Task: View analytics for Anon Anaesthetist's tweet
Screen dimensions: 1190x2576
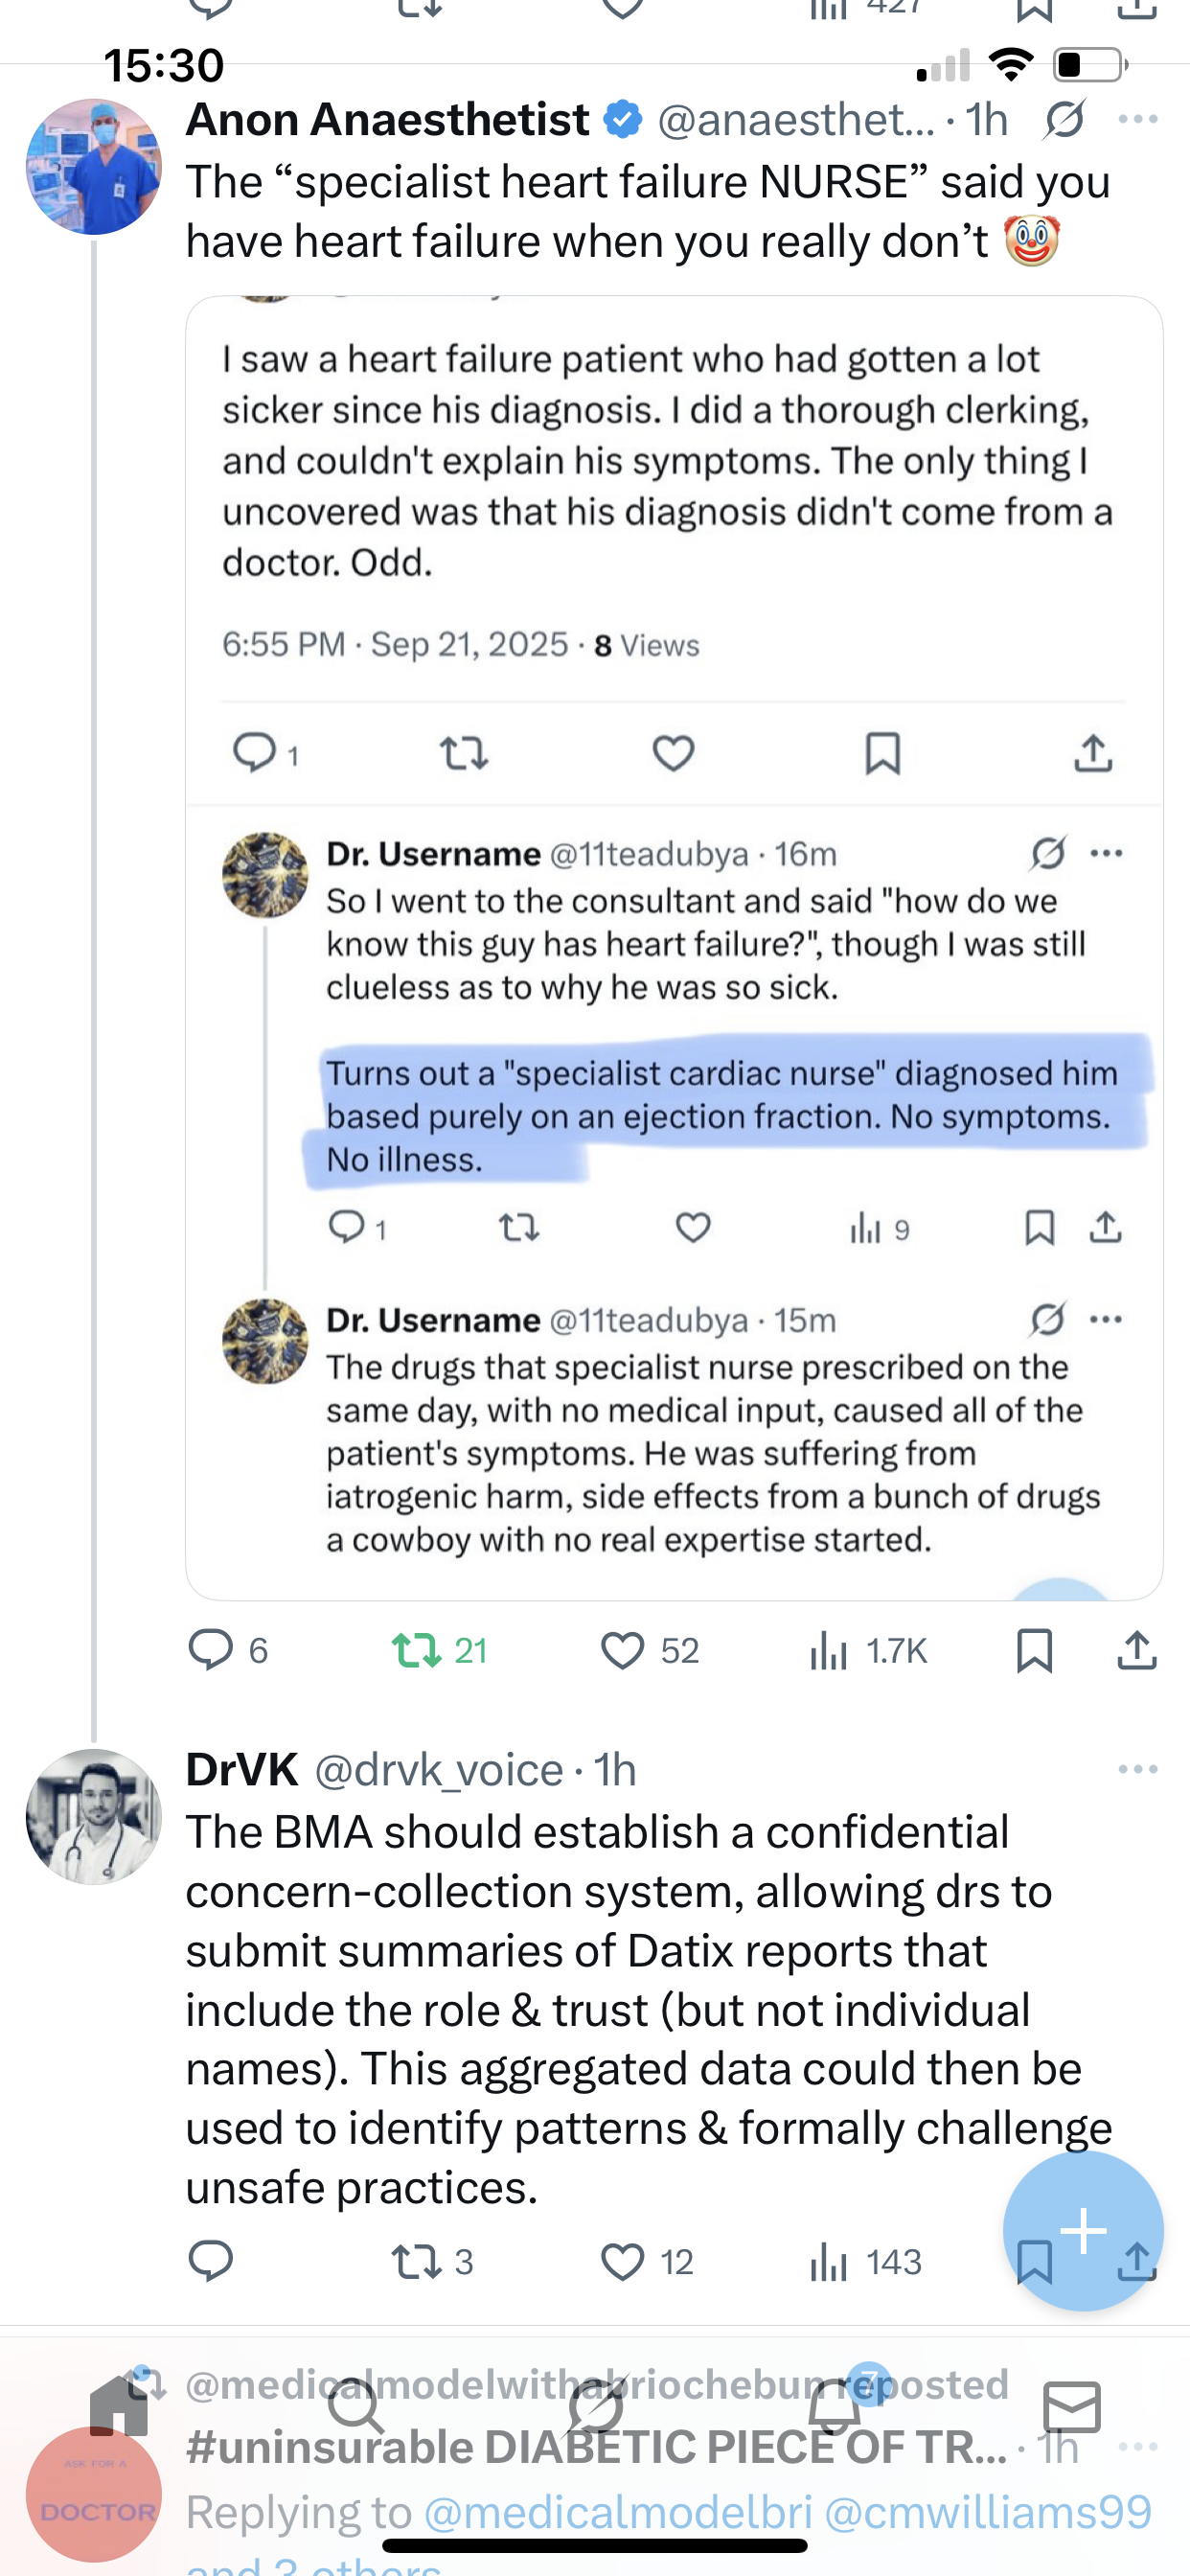Action: pos(829,1650)
